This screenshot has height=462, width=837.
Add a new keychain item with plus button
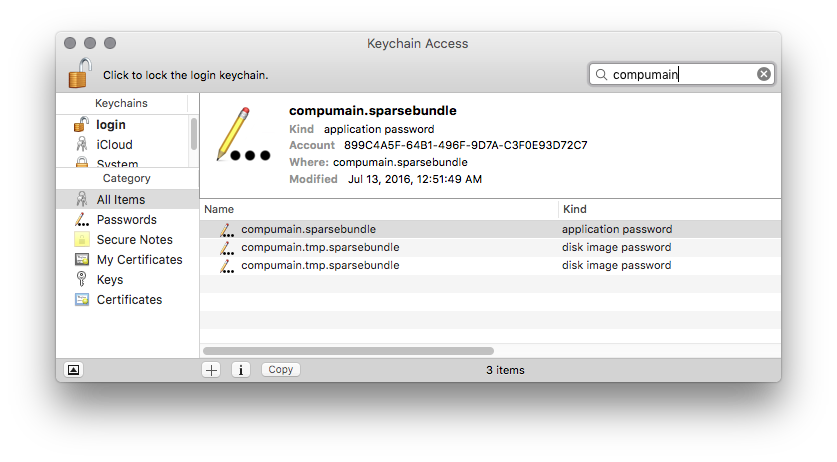click(x=211, y=370)
